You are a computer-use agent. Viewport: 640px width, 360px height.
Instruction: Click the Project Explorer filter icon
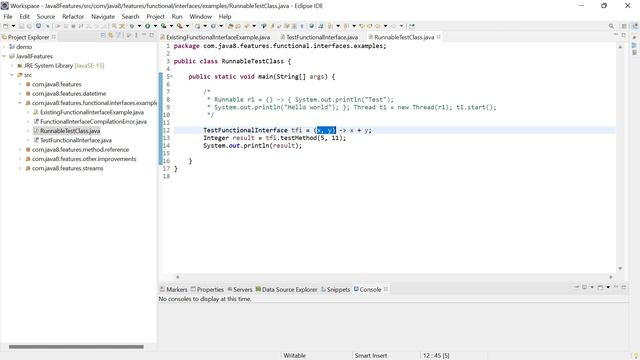[x=118, y=36]
